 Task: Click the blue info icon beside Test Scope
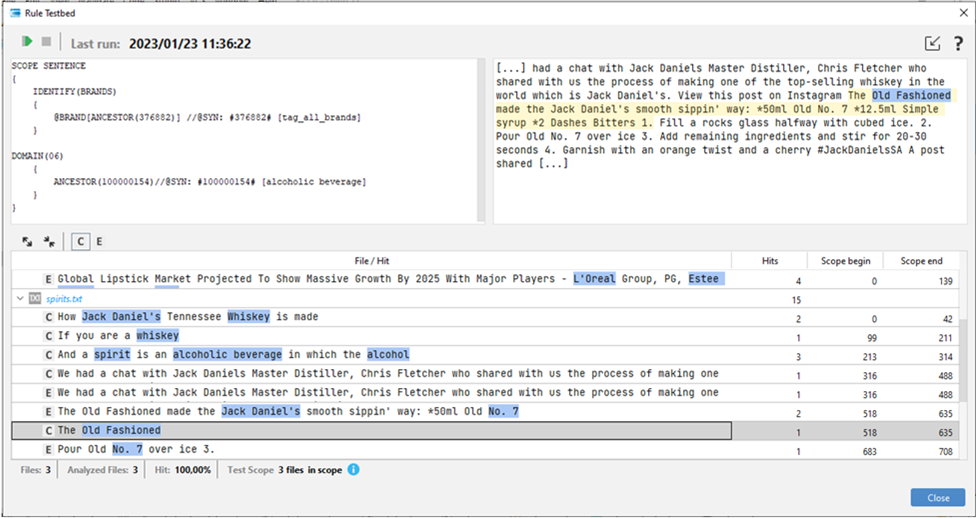point(353,469)
